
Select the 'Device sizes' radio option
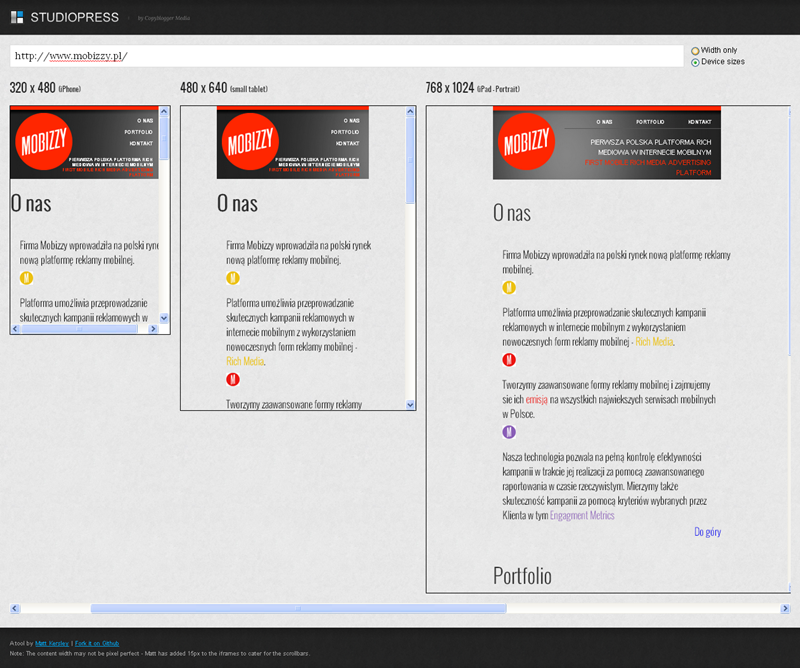tap(695, 62)
